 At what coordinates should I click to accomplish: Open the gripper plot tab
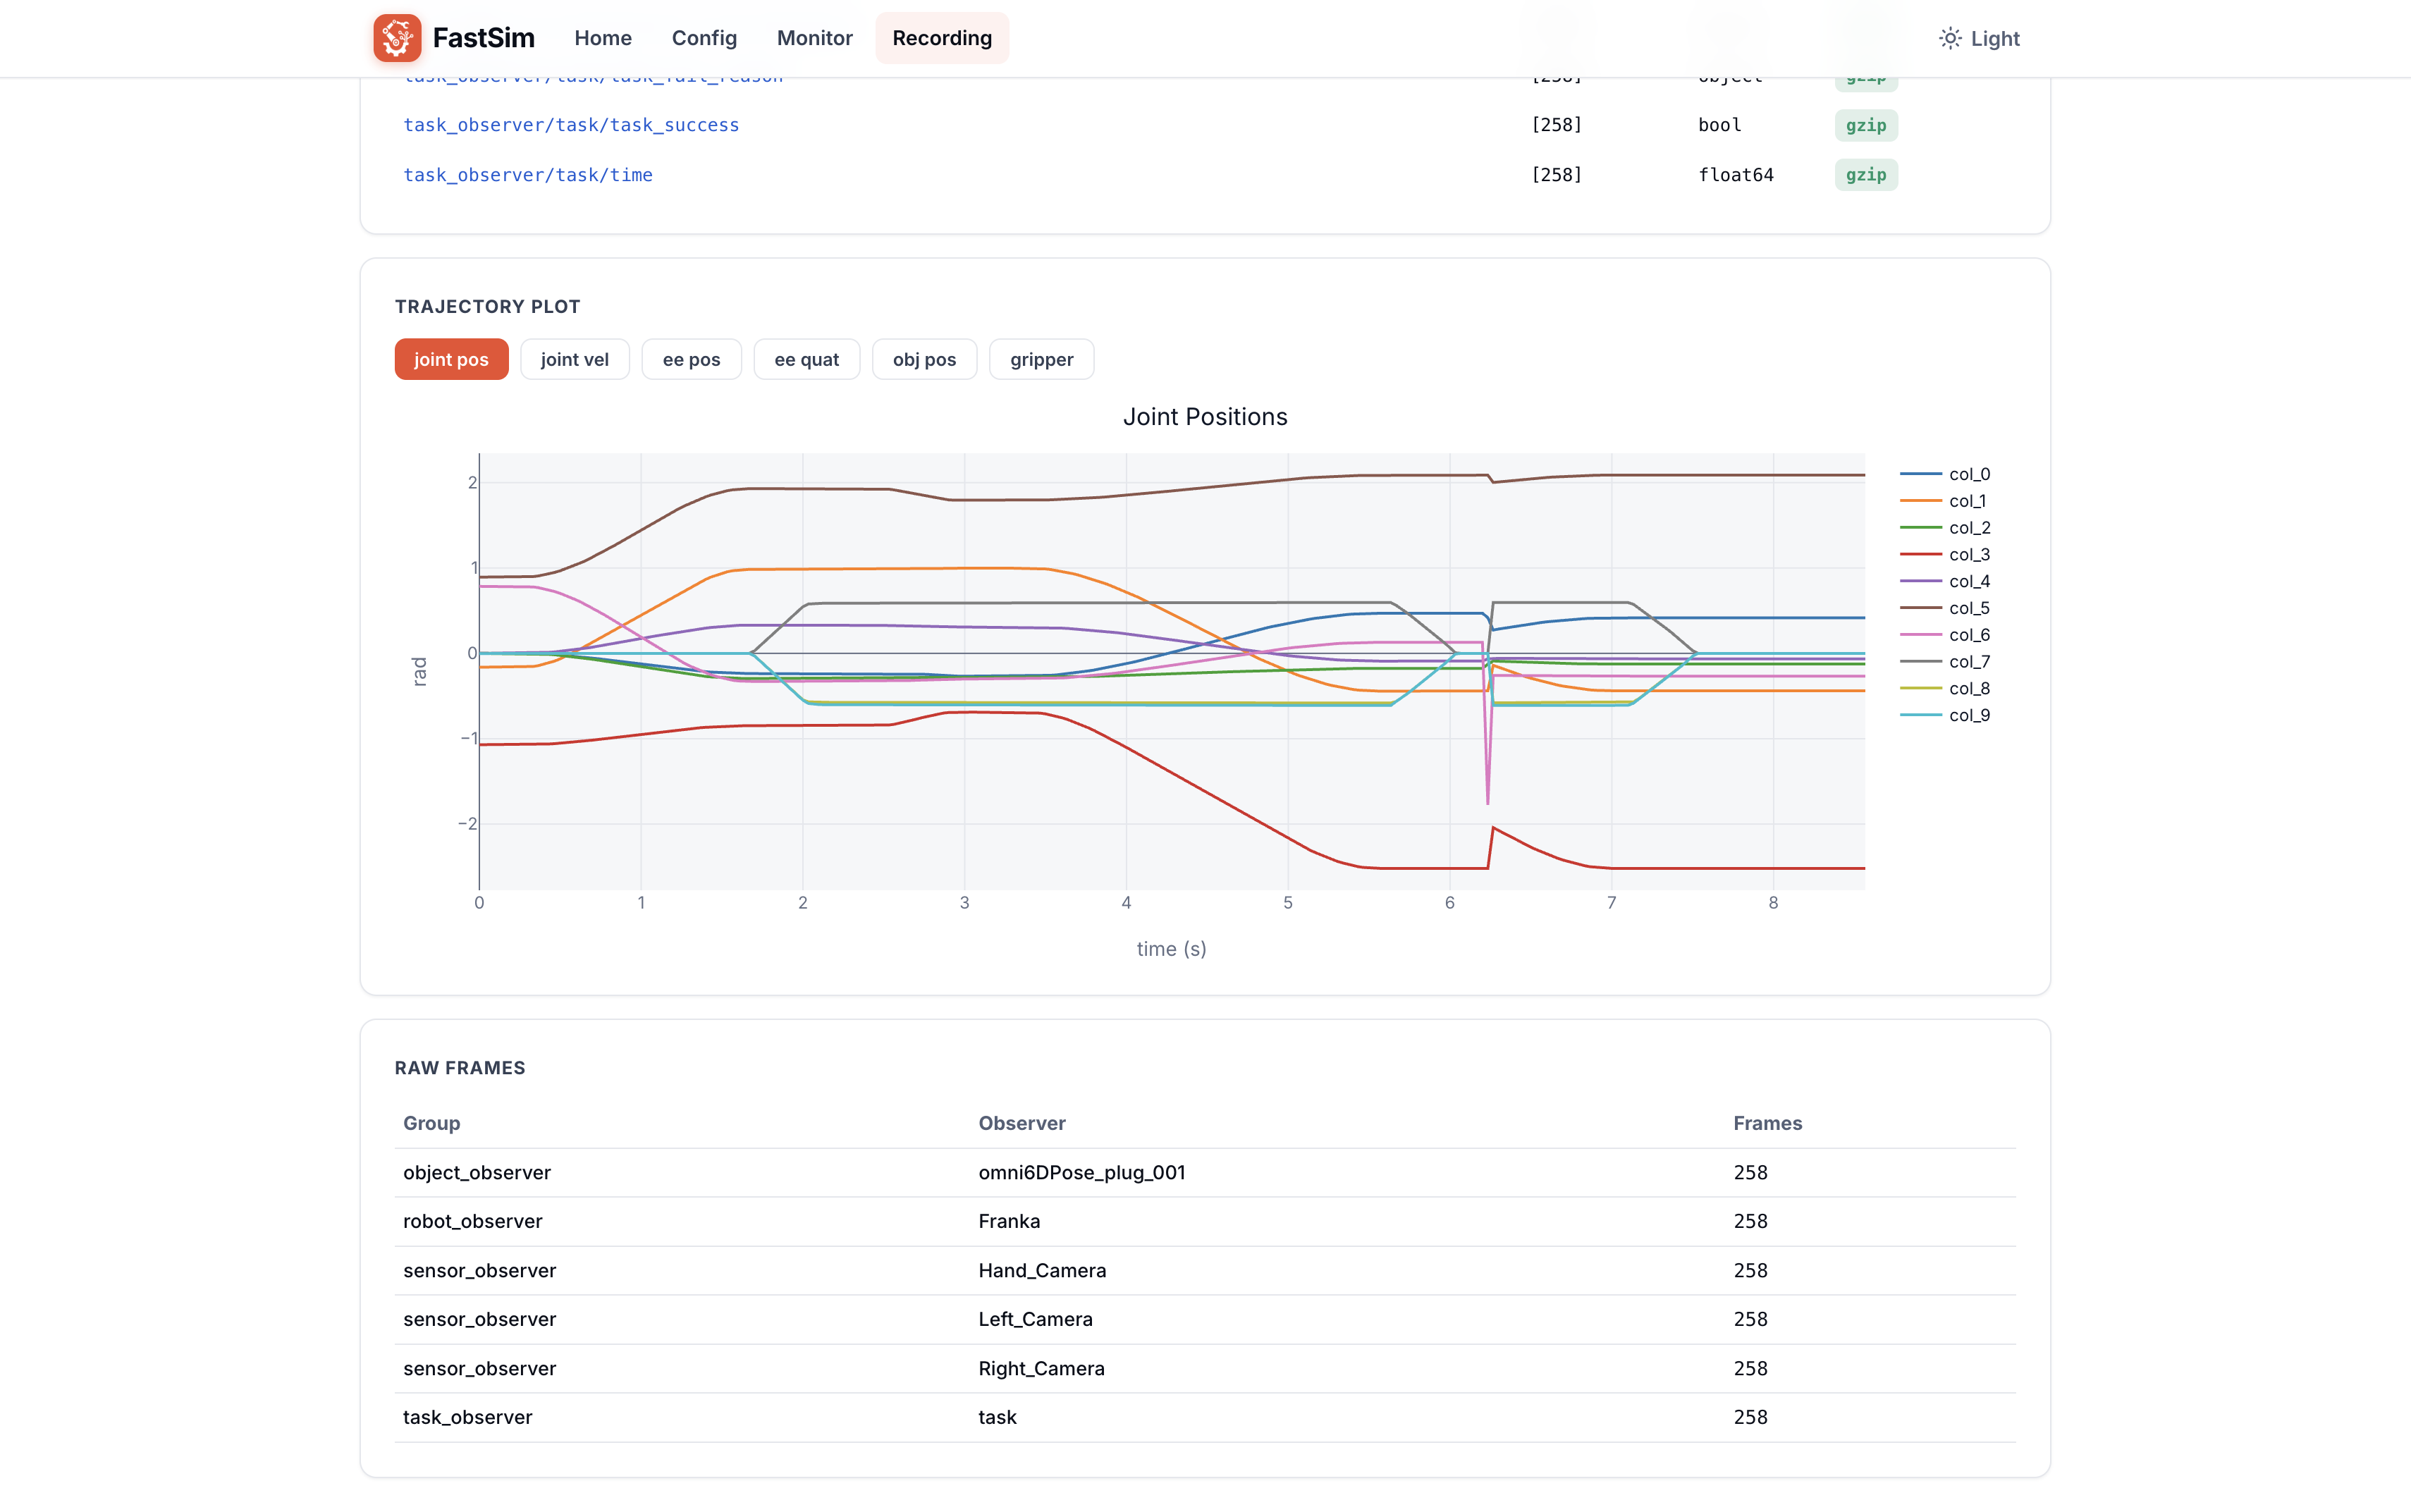tap(1041, 359)
